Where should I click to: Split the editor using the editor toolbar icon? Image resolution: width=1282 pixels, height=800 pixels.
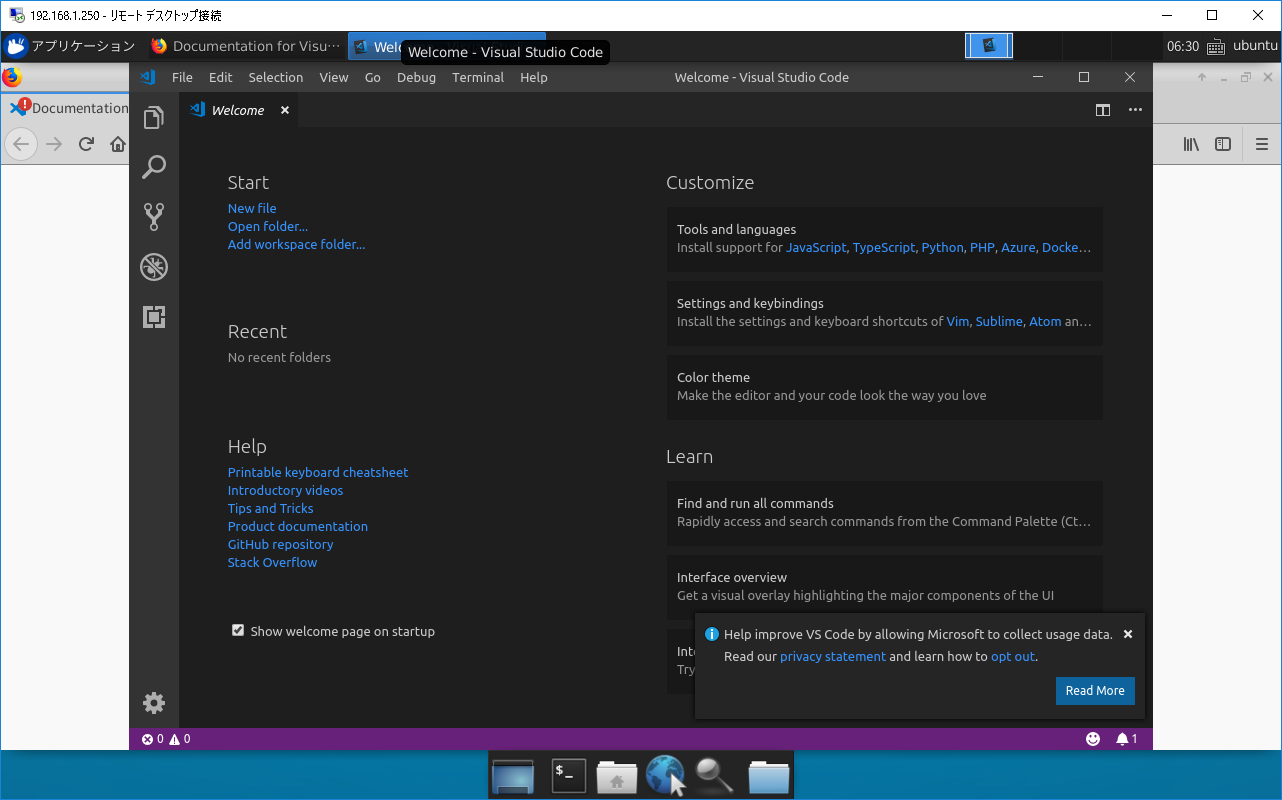(x=1102, y=110)
